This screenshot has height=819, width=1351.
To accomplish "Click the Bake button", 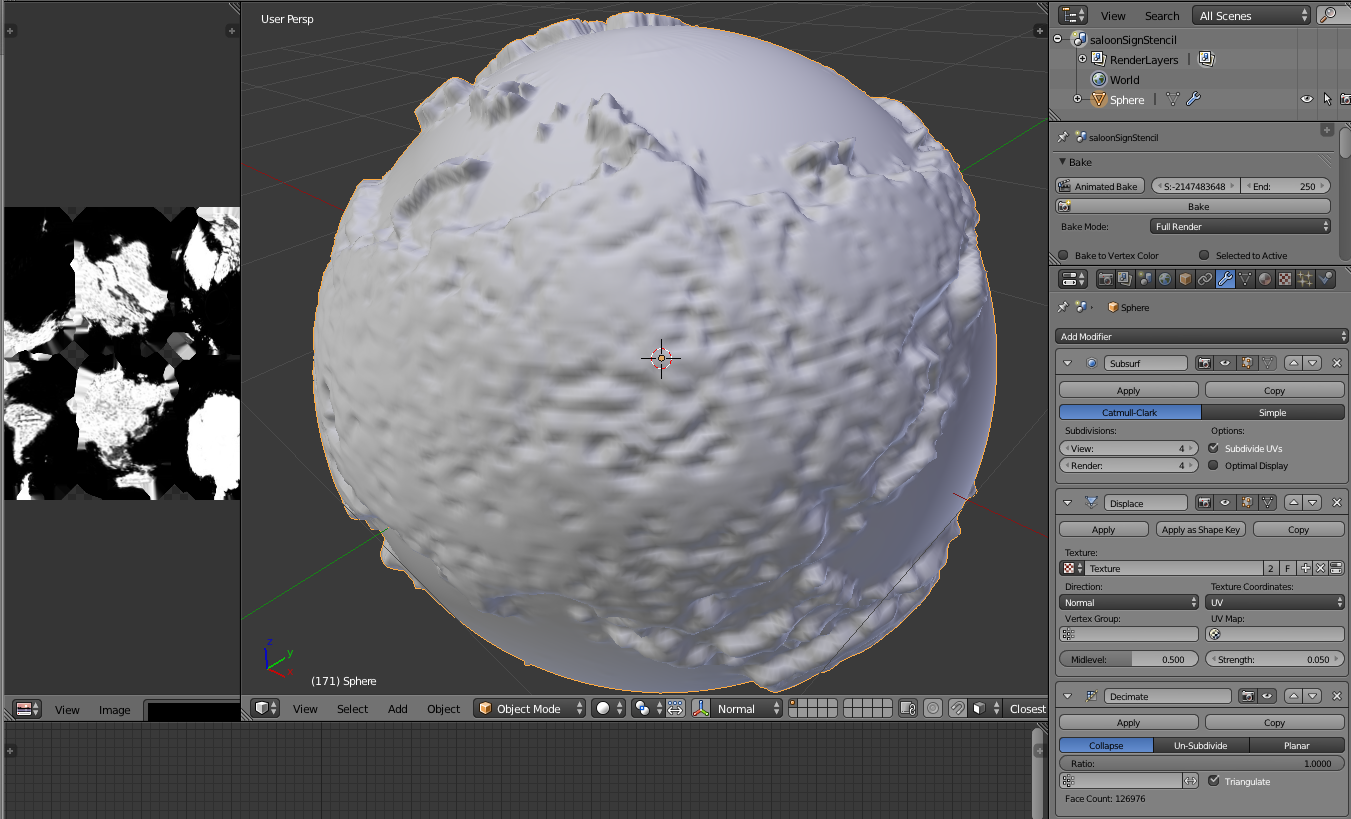I will (x=1193, y=206).
